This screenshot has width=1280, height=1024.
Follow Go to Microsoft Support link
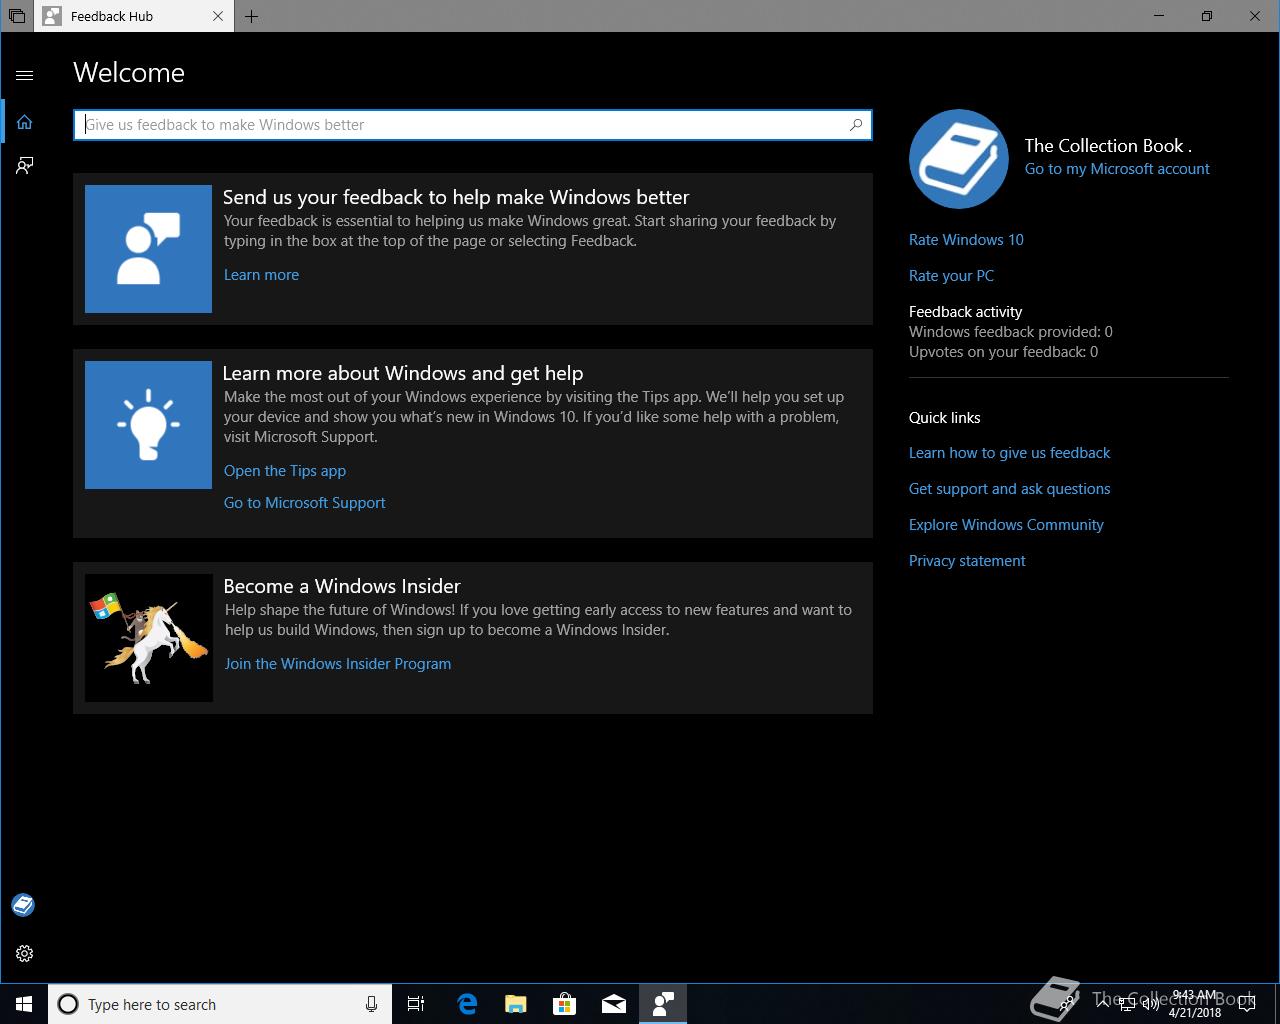click(305, 503)
